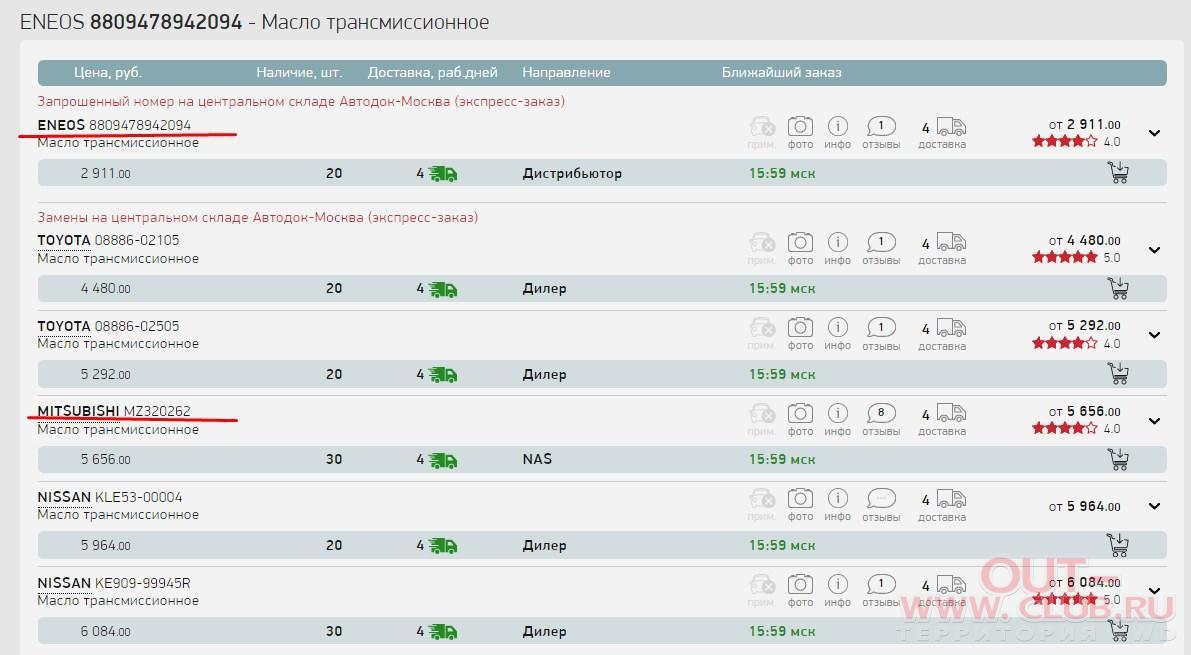
Task: Open photo icon for TOYOTA 08886-02505
Action: (x=800, y=328)
